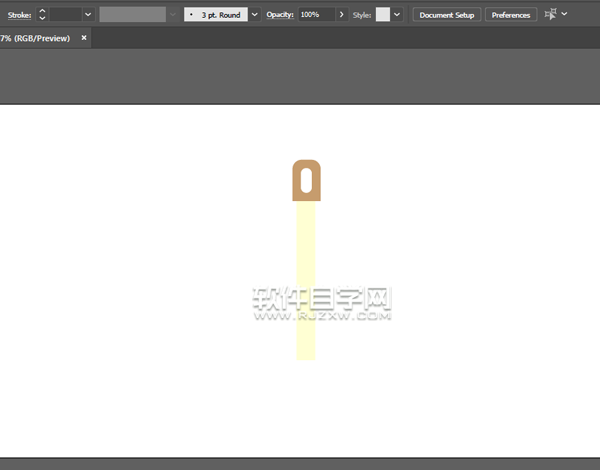Select the 3 pt. Round brush definition
The height and width of the screenshot is (470, 600).
[214, 15]
